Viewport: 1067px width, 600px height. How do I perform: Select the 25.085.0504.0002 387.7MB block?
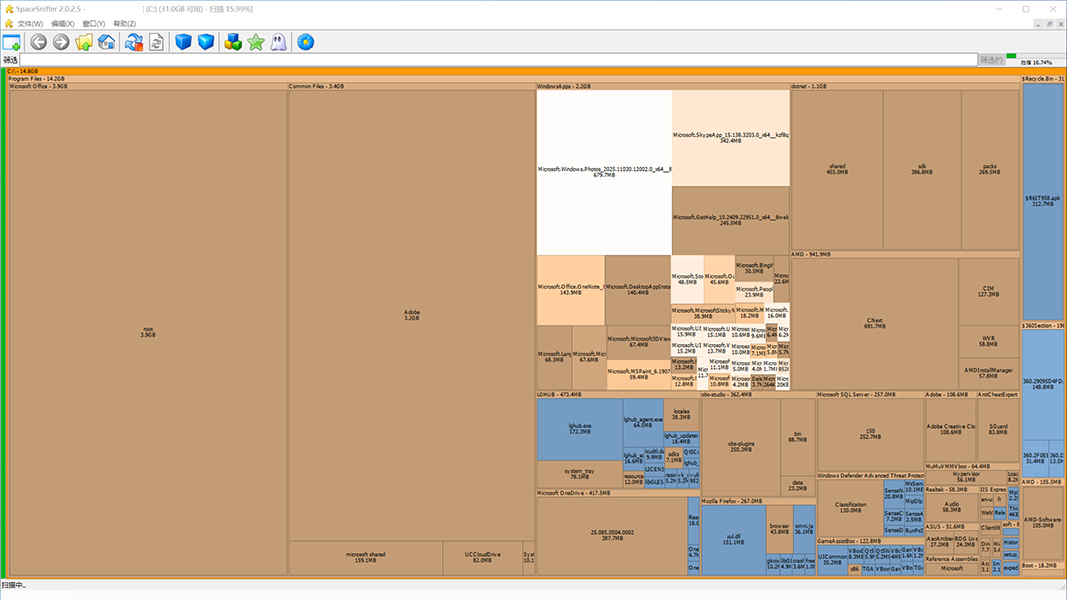[x=612, y=535]
